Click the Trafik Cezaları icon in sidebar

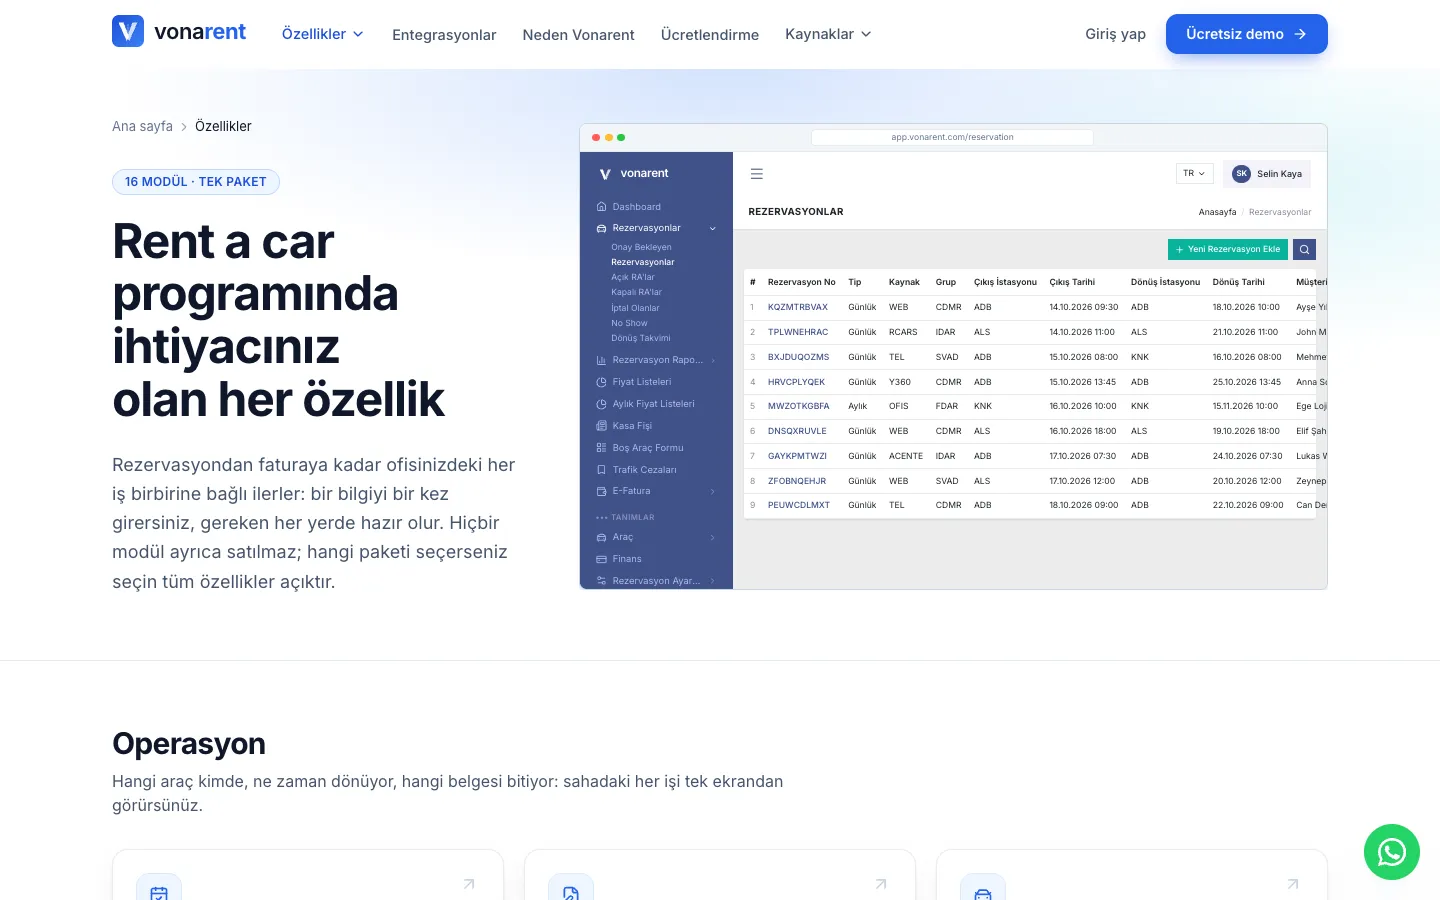602,470
